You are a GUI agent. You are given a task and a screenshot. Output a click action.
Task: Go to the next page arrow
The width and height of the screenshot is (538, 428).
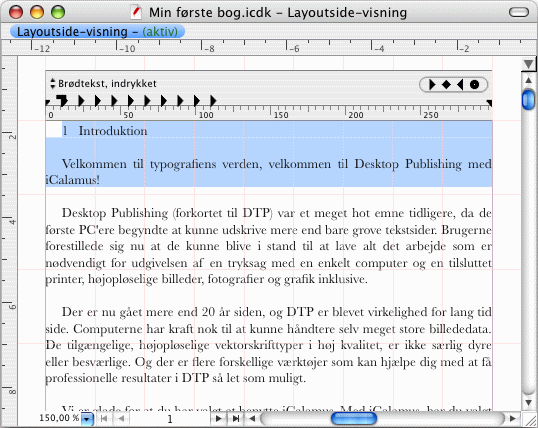pyautogui.click(x=218, y=418)
